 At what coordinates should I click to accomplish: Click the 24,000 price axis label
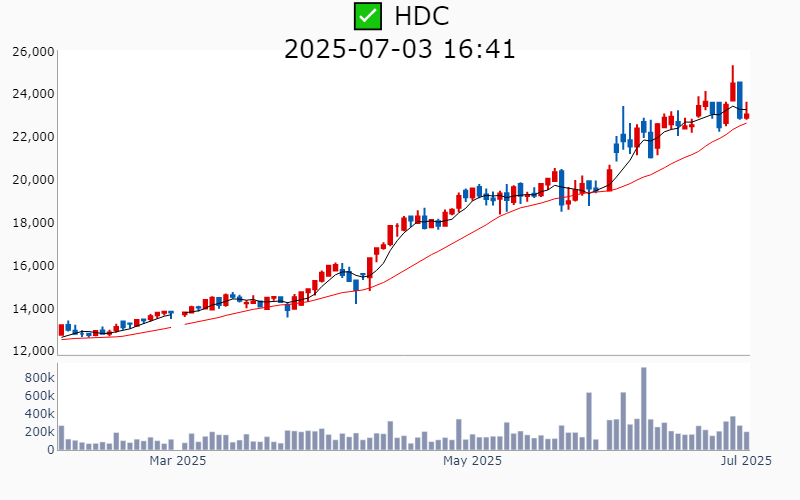[33, 94]
